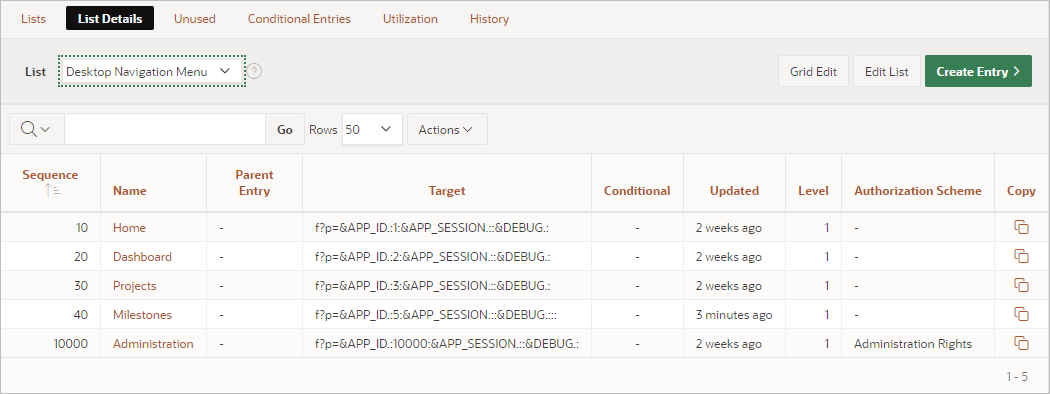Click the Parent Entry column header
This screenshot has height=394, width=1050.
(x=254, y=183)
